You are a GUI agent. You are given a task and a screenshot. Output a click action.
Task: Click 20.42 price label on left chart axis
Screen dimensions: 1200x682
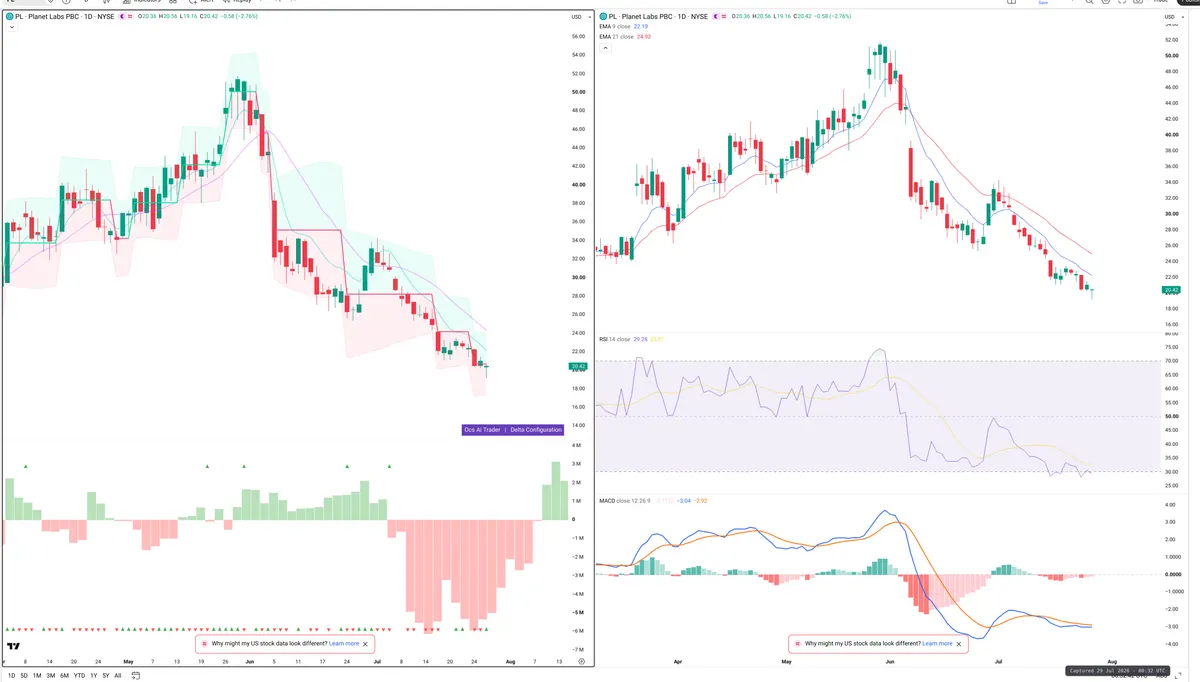tap(578, 367)
